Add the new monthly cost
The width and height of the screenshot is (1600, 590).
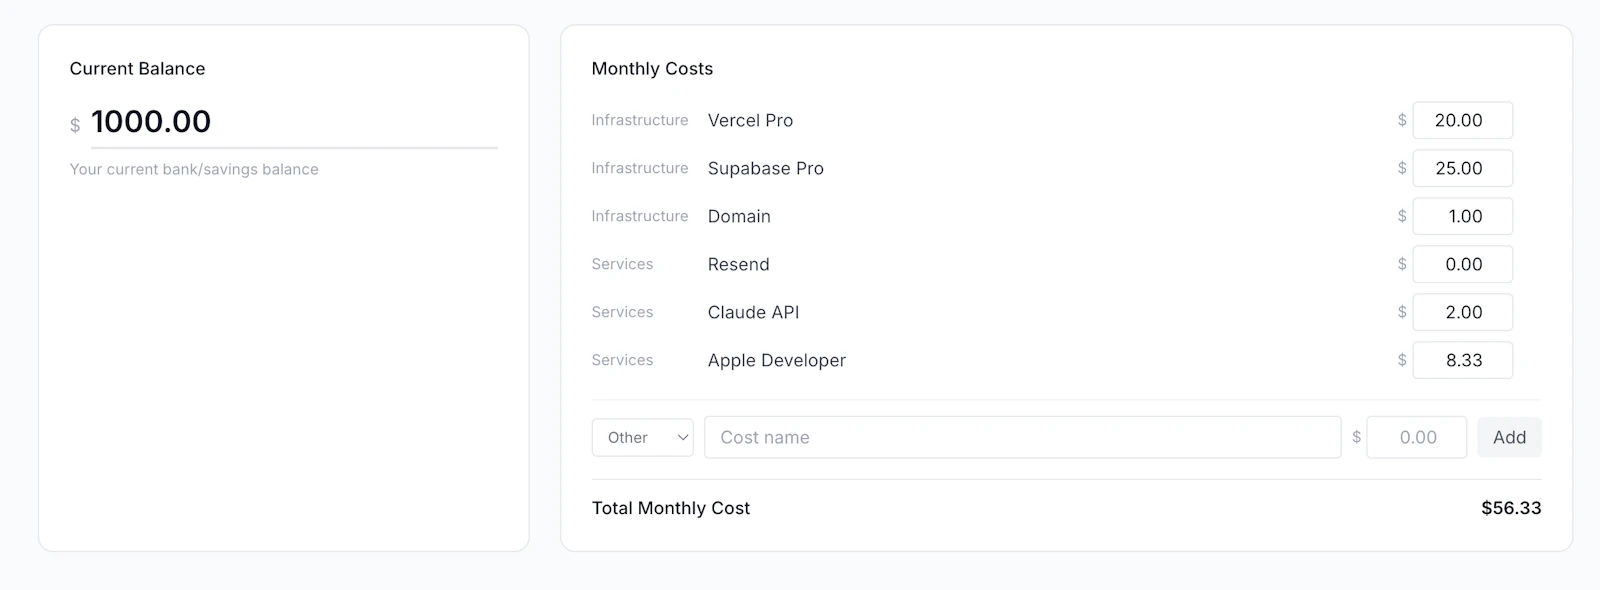click(x=1509, y=437)
